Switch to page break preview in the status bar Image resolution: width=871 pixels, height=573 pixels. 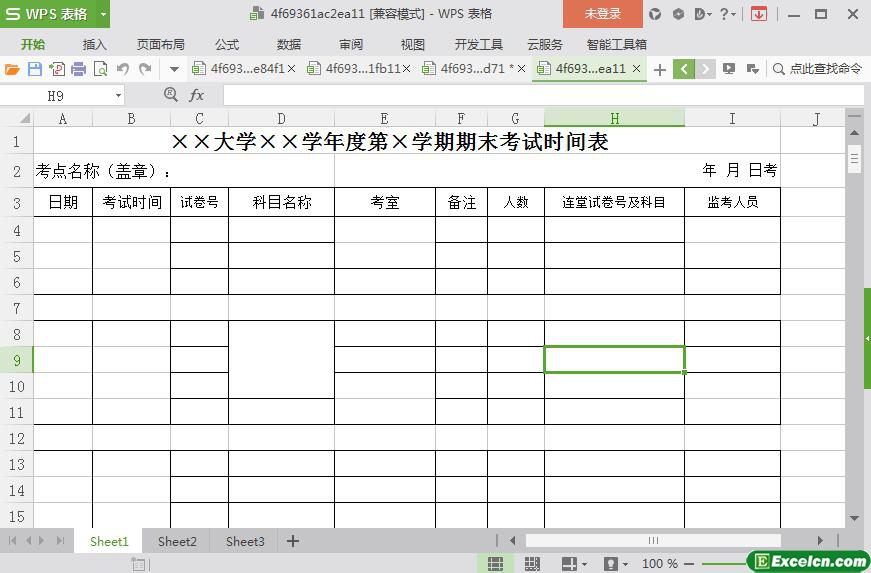[x=532, y=564]
